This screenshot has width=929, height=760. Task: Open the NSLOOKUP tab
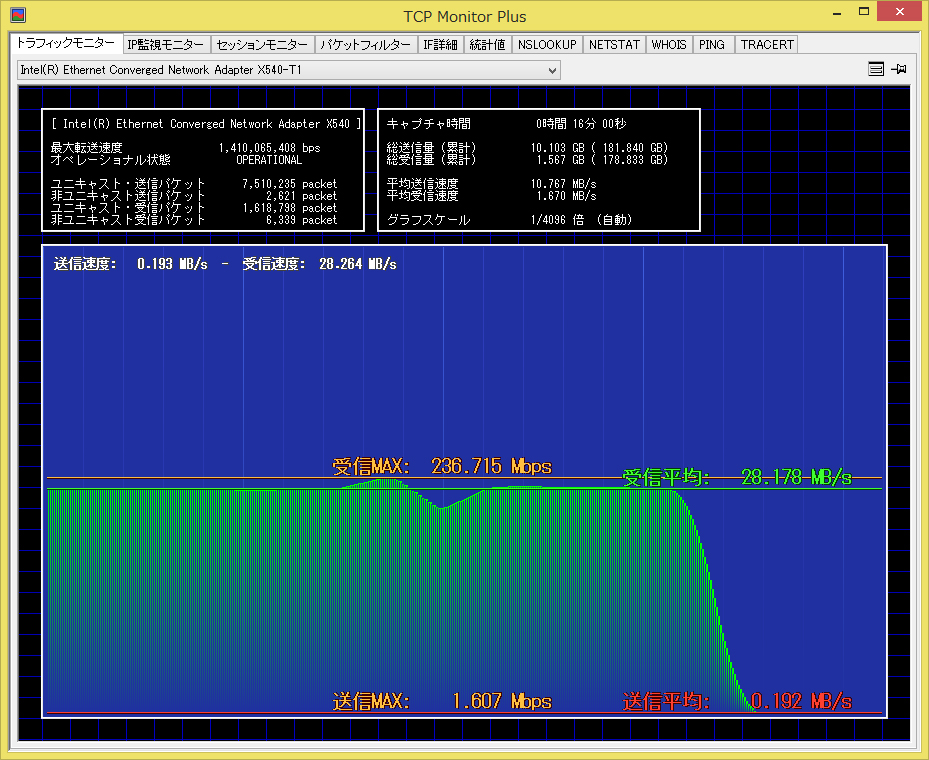click(x=546, y=45)
